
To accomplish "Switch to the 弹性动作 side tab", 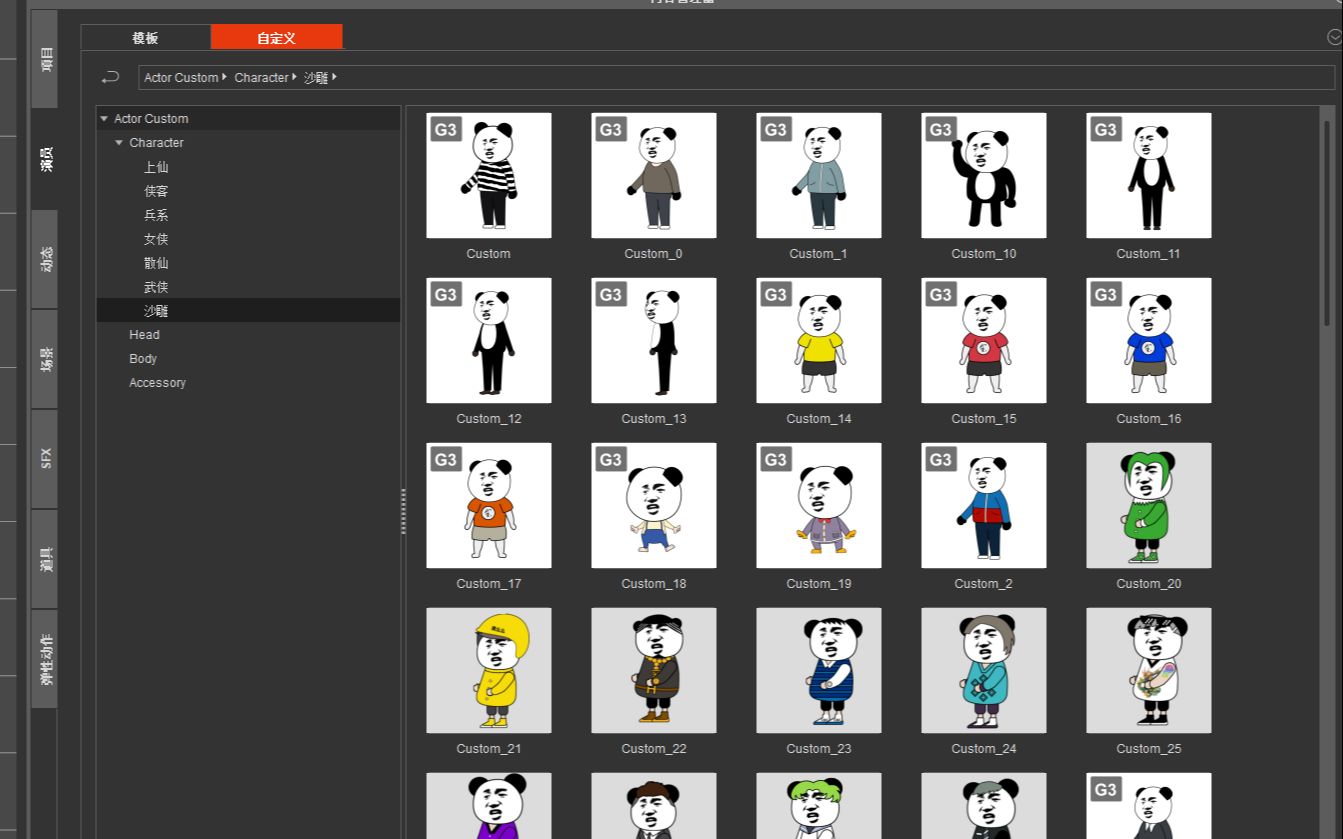I will point(45,659).
